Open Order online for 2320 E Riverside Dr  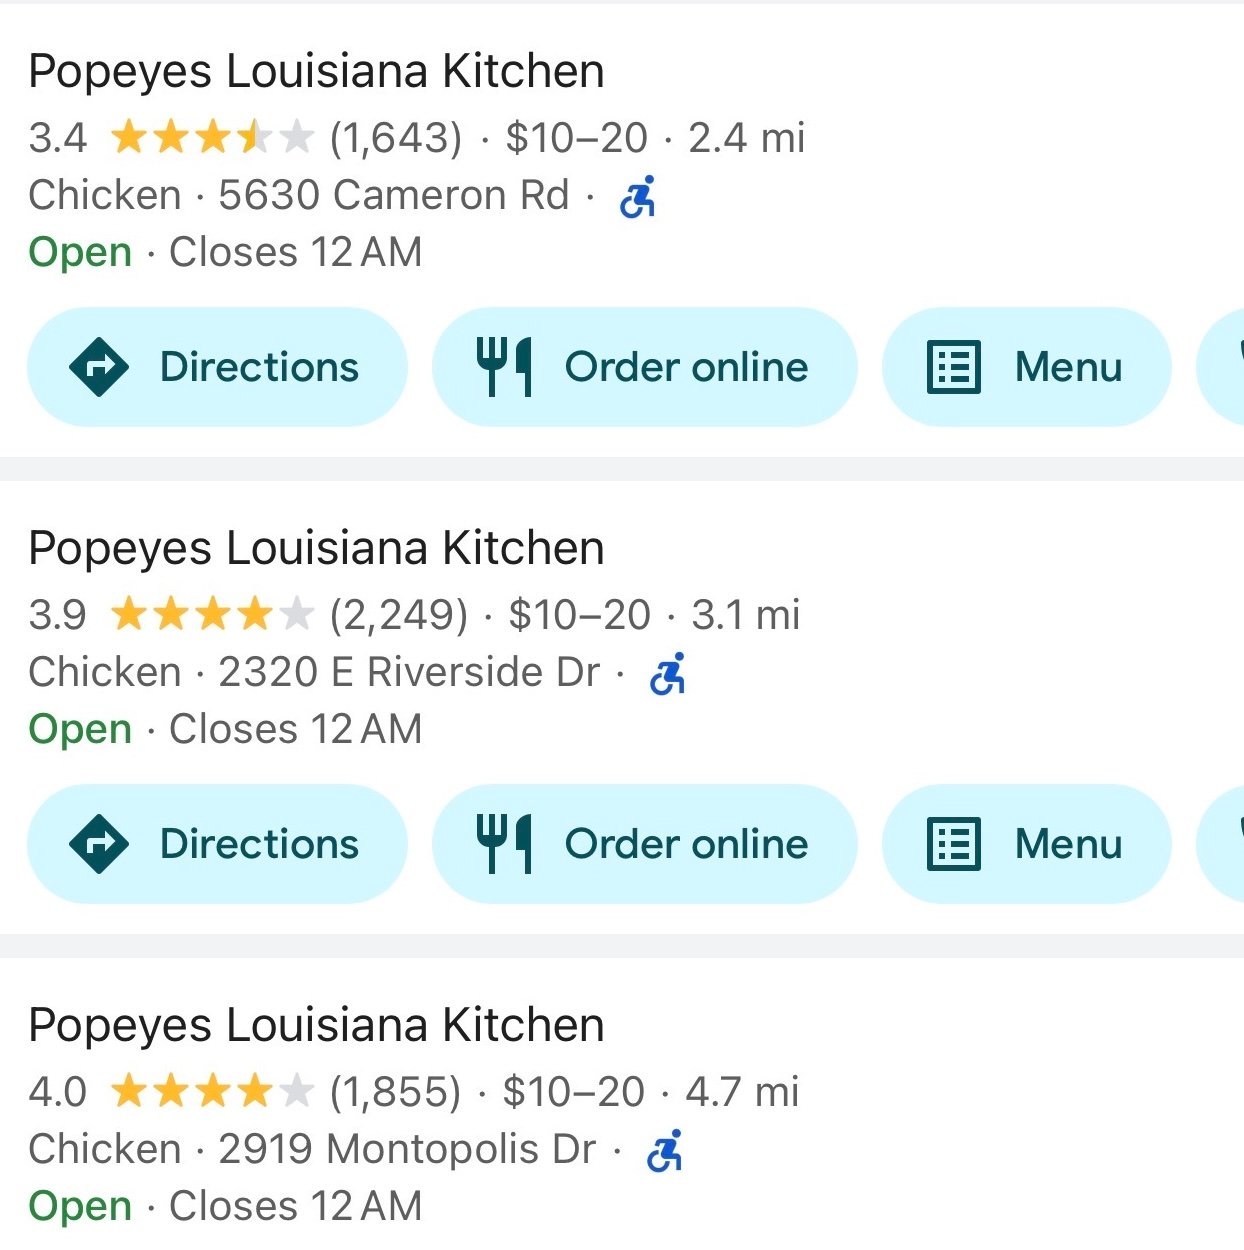(x=686, y=844)
